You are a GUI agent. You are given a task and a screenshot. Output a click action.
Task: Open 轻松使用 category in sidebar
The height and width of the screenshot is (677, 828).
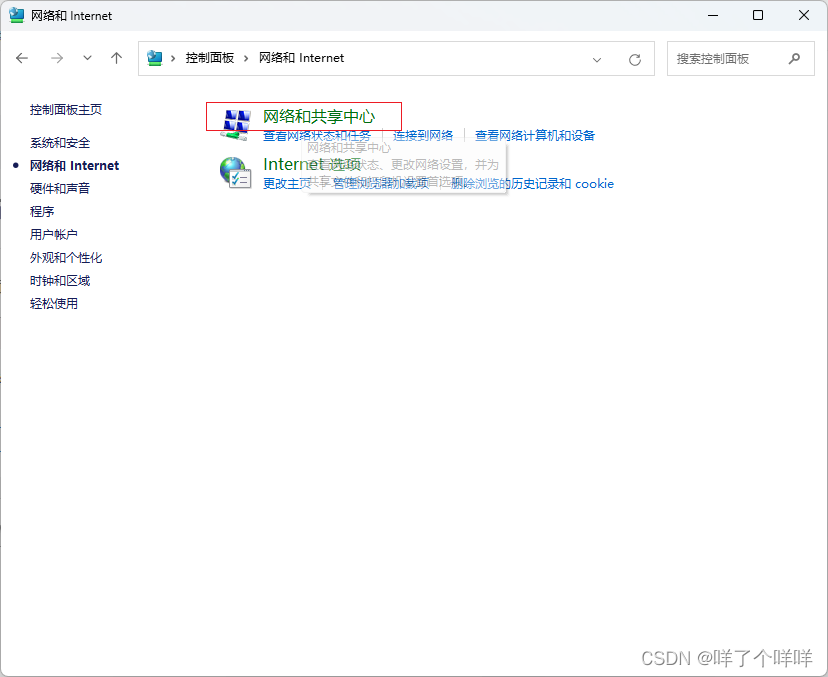[53, 304]
